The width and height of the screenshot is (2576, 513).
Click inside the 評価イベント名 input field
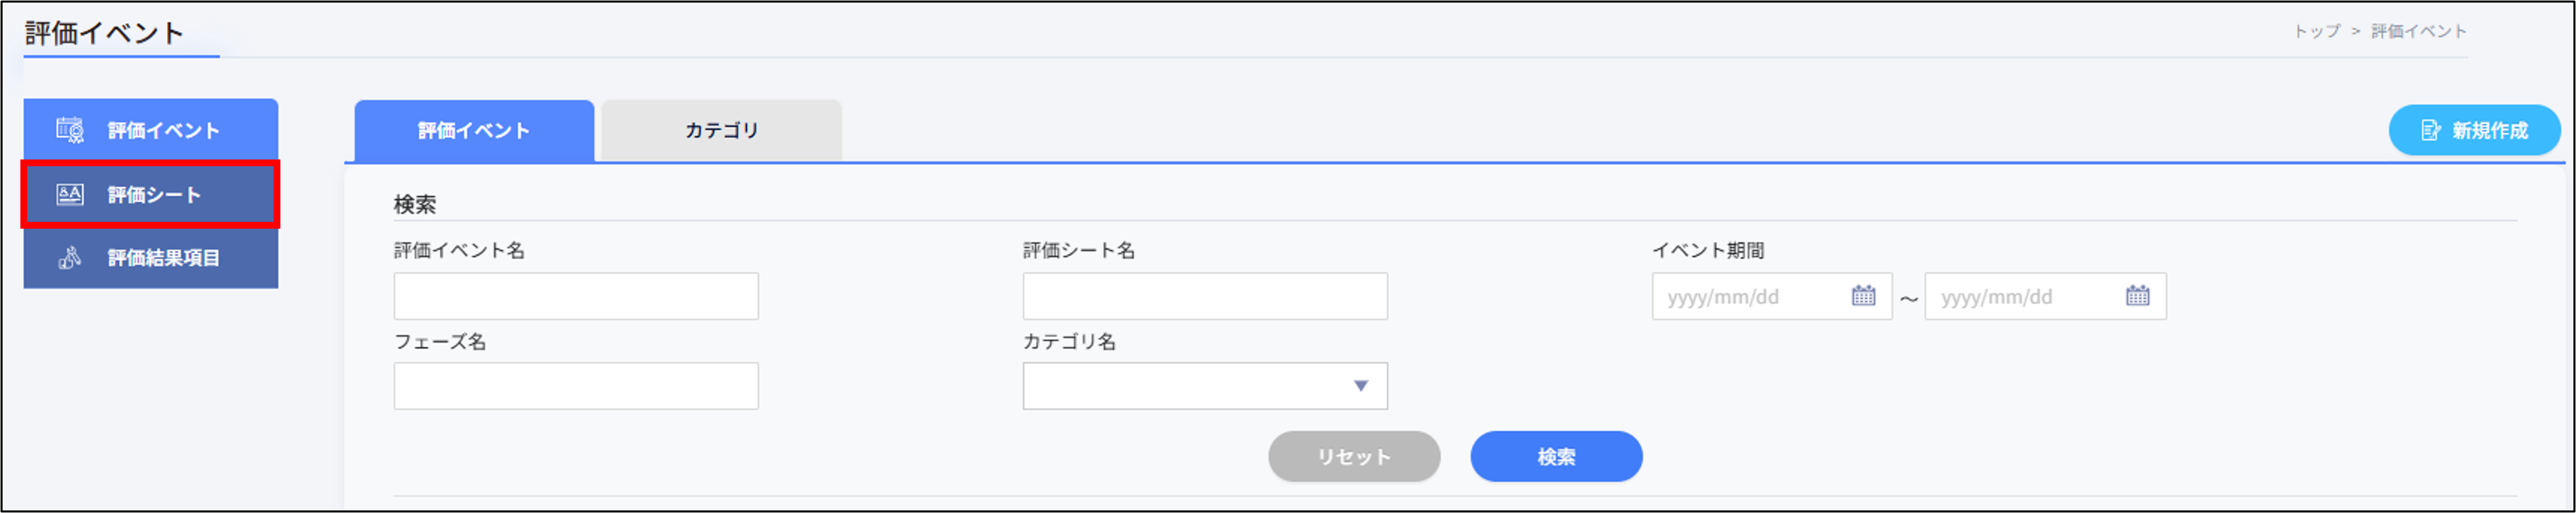click(576, 296)
